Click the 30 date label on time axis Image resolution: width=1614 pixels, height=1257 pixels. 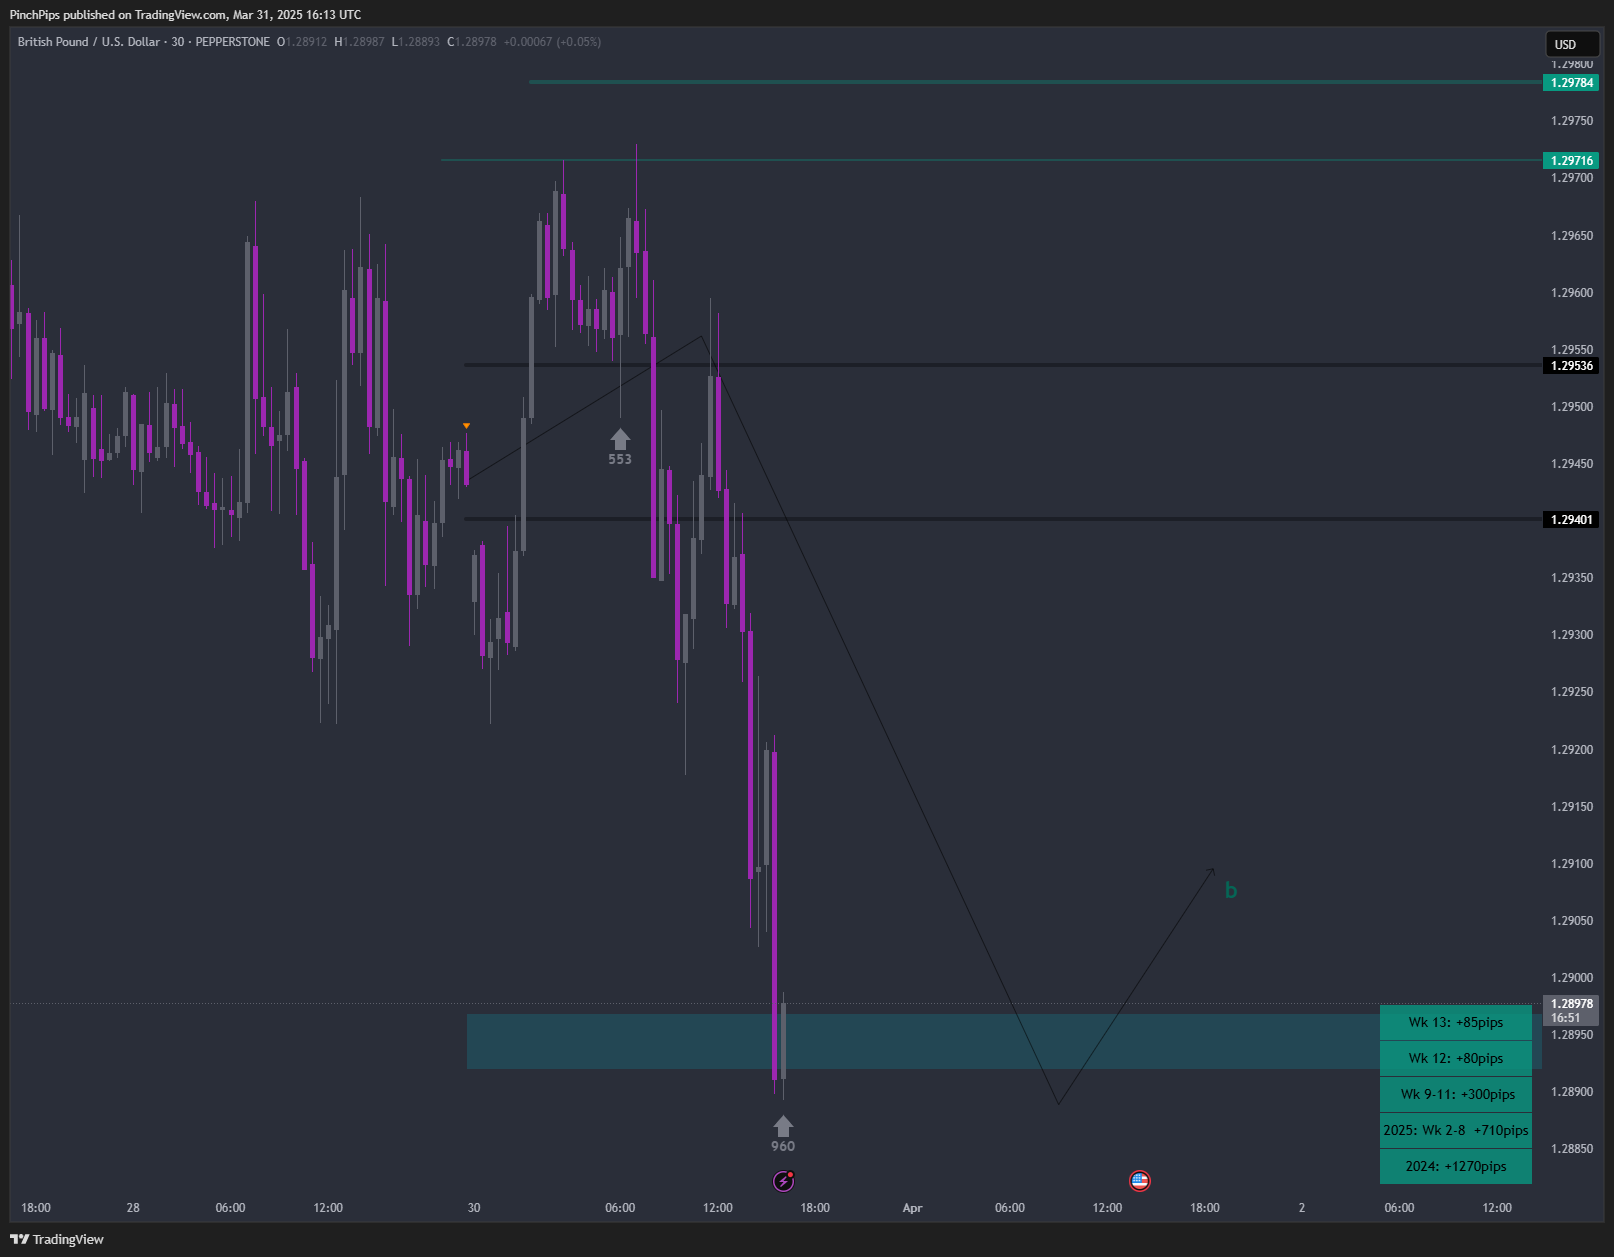point(474,1208)
